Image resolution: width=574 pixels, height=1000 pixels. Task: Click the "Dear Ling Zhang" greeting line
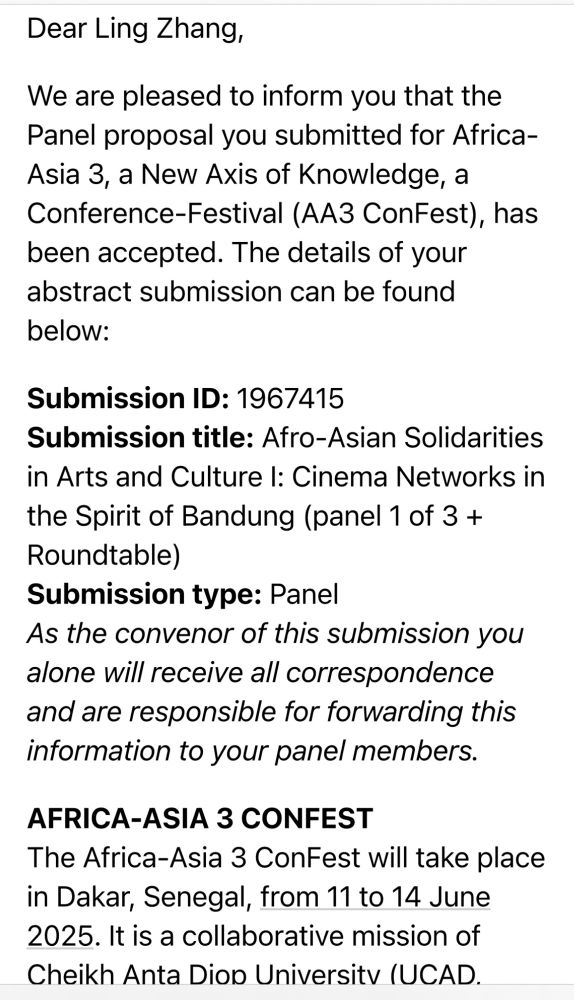[135, 30]
